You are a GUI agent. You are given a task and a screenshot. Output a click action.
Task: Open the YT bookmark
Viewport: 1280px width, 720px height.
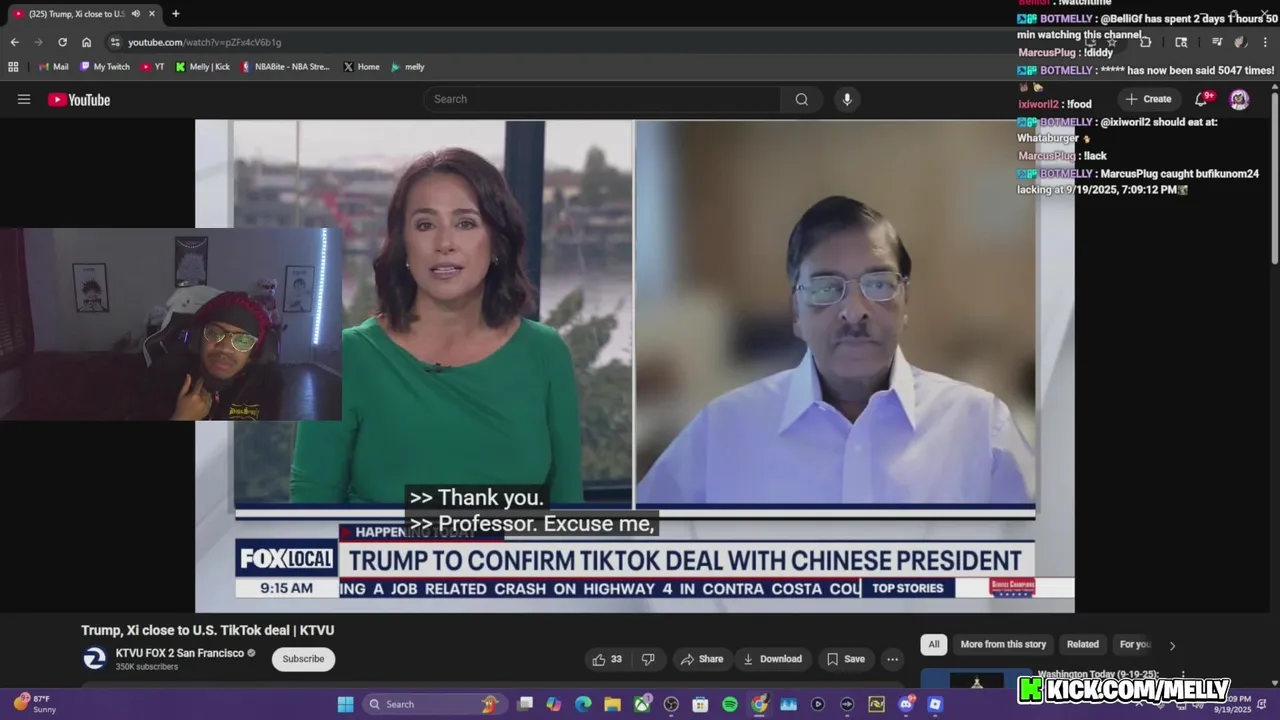click(x=153, y=67)
